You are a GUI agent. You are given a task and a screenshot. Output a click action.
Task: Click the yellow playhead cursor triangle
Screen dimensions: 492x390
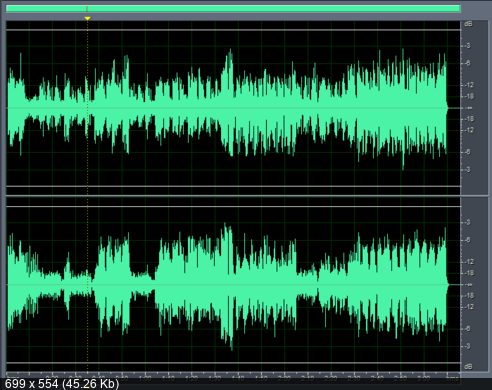(87, 18)
